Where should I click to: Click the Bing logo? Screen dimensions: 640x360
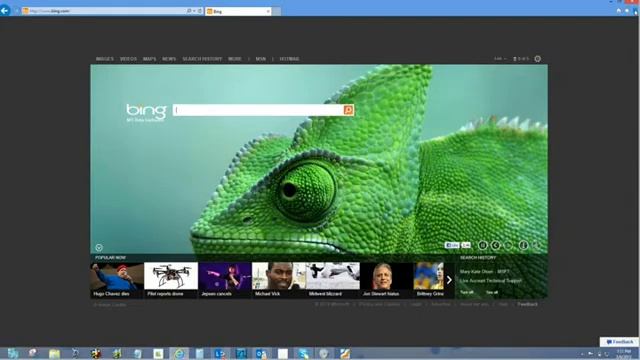click(146, 111)
